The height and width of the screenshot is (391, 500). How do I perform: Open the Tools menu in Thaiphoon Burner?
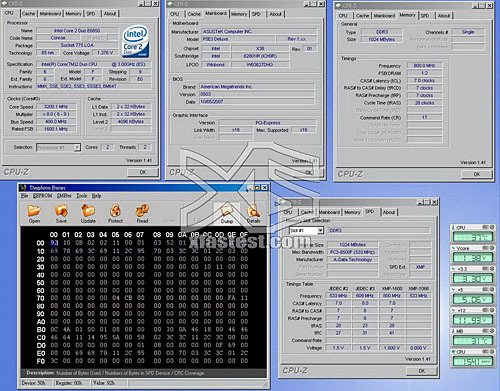pos(82,196)
